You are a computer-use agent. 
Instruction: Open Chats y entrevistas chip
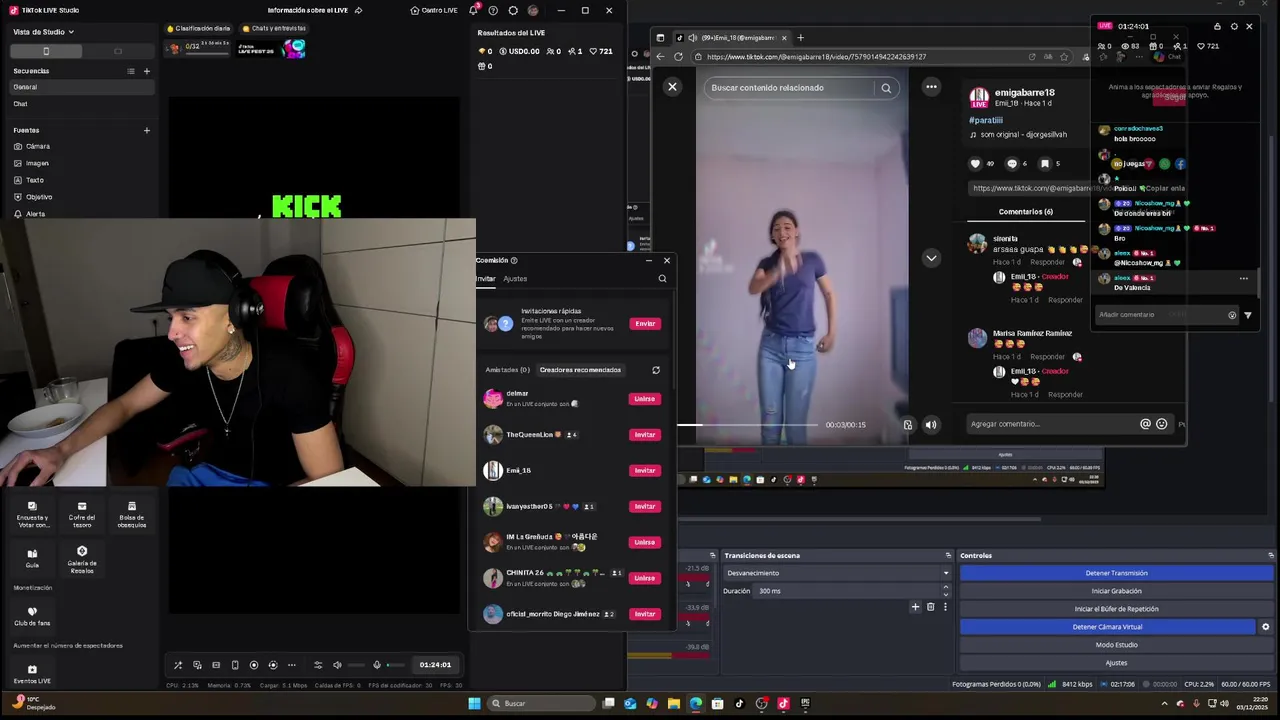point(273,29)
